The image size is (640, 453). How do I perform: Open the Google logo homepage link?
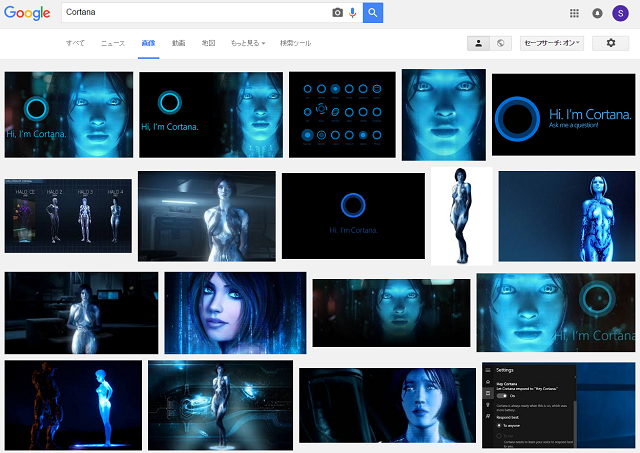click(27, 13)
